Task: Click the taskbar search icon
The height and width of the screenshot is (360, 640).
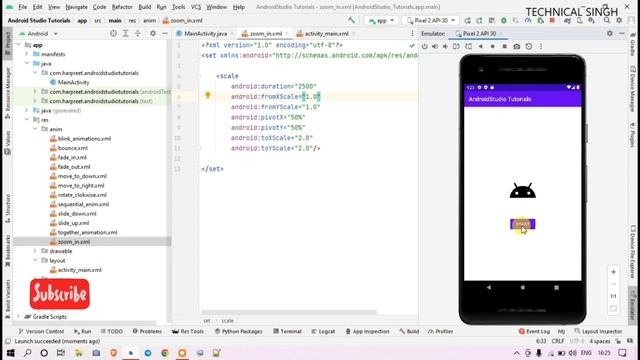Action: 27,353
